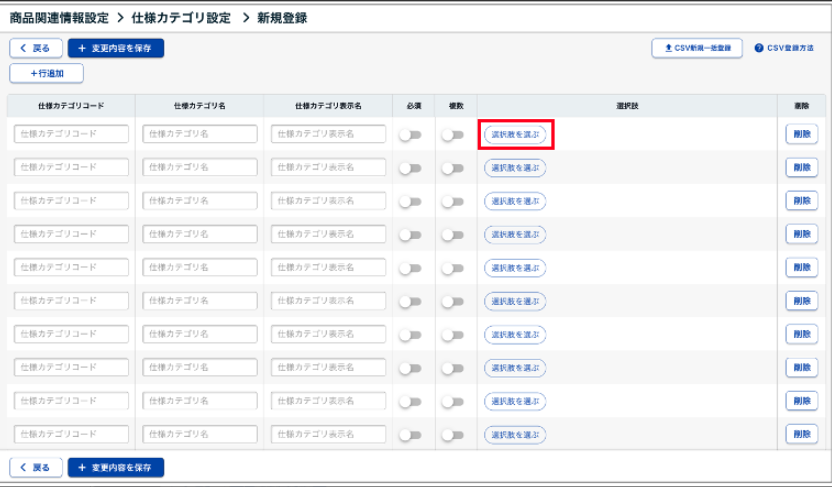
Task: Click second row 仕様カテゴリ名 input field
Action: (x=200, y=168)
